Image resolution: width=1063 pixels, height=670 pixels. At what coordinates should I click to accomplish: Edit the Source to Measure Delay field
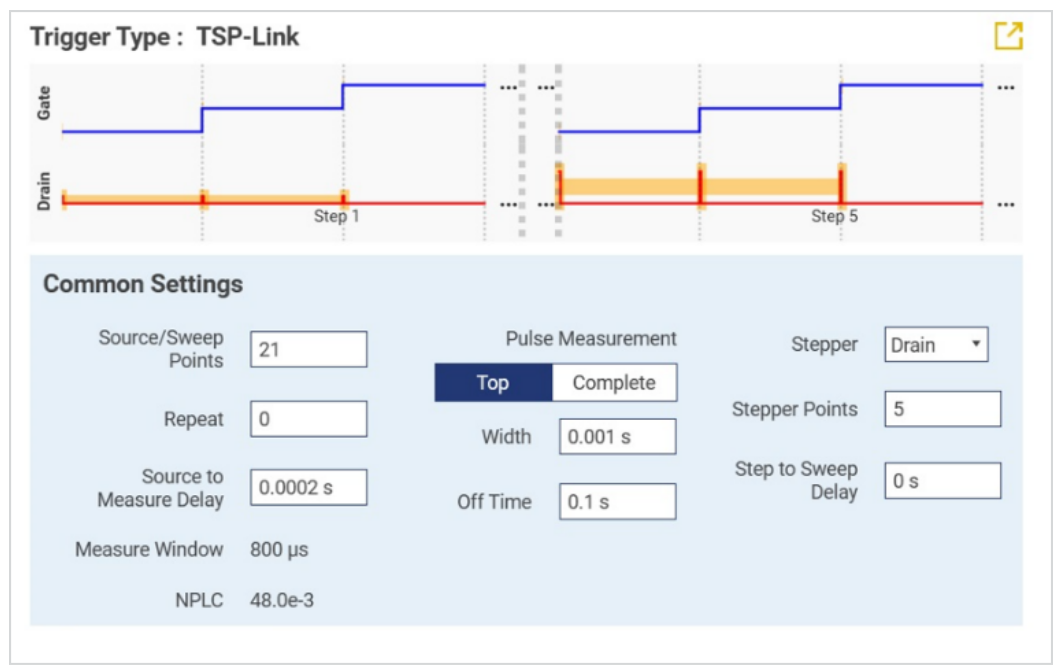[308, 487]
